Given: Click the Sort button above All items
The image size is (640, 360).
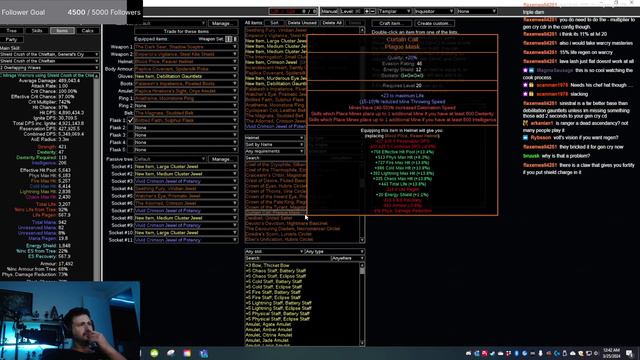Looking at the screenshot, I should pos(274,23).
